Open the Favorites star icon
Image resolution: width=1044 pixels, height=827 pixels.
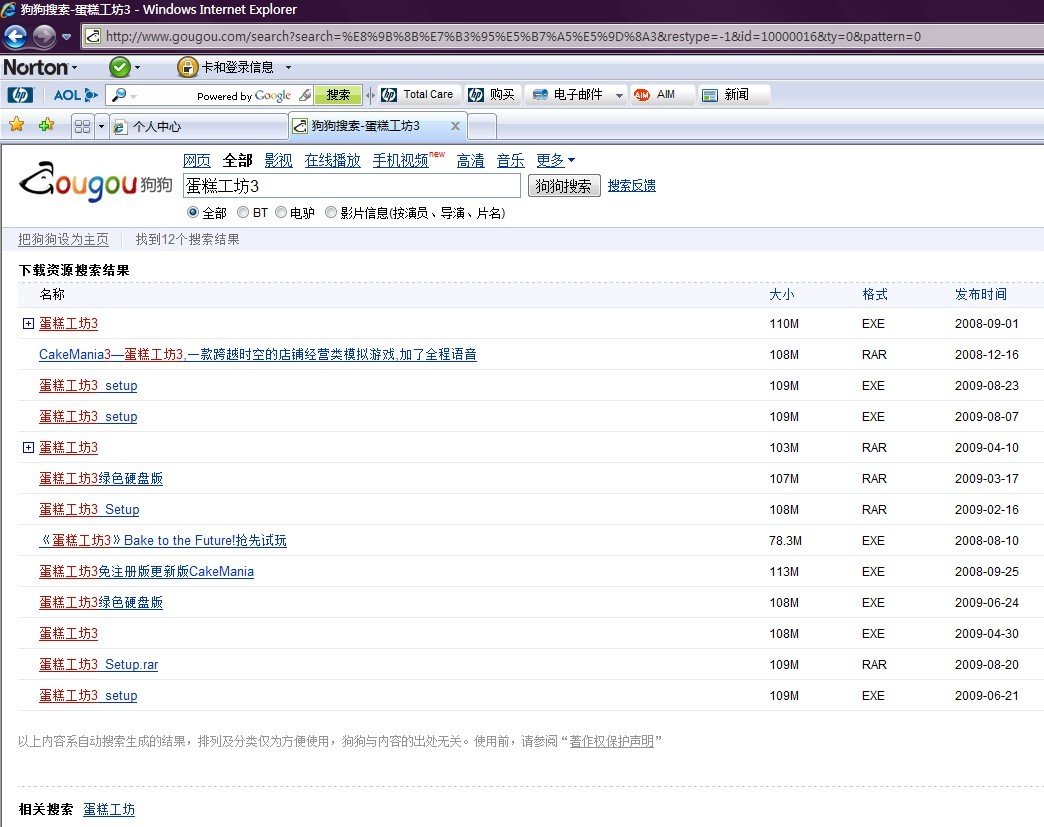(16, 126)
